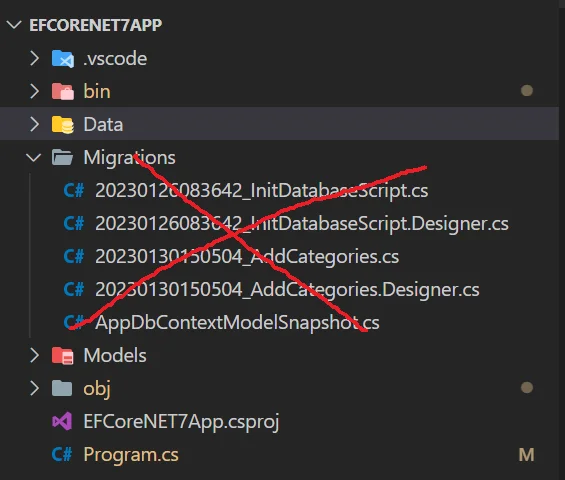
Task: Click C# icon of InitDatabaseScript.Designer.cs
Action: [x=74, y=223]
